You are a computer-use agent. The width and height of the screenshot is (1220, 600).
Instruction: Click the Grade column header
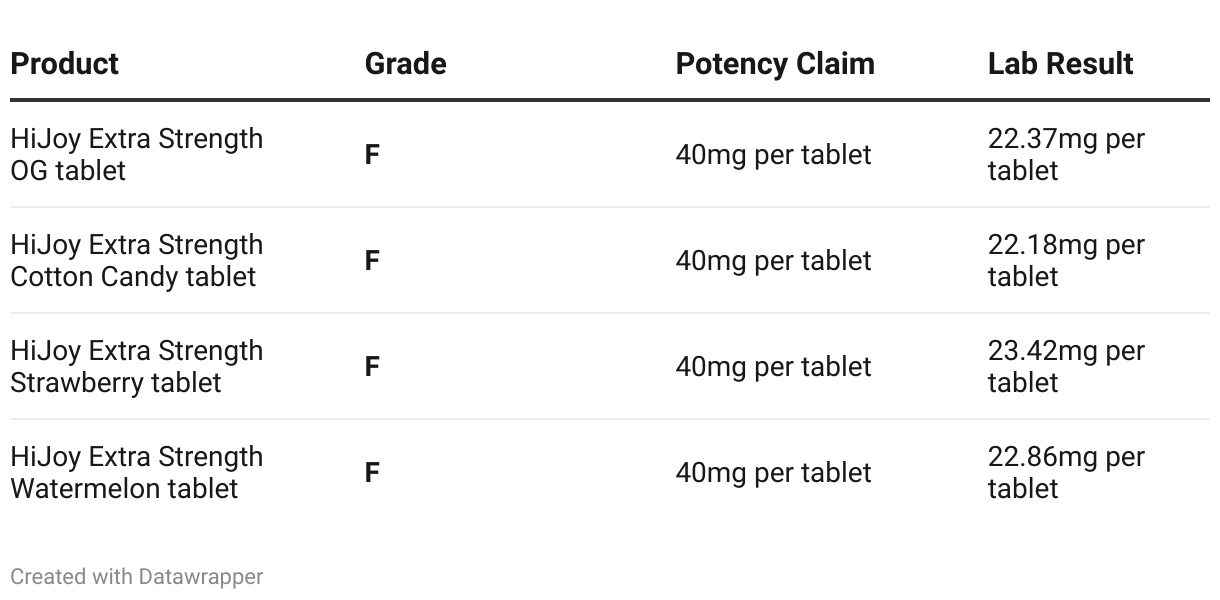click(x=406, y=64)
